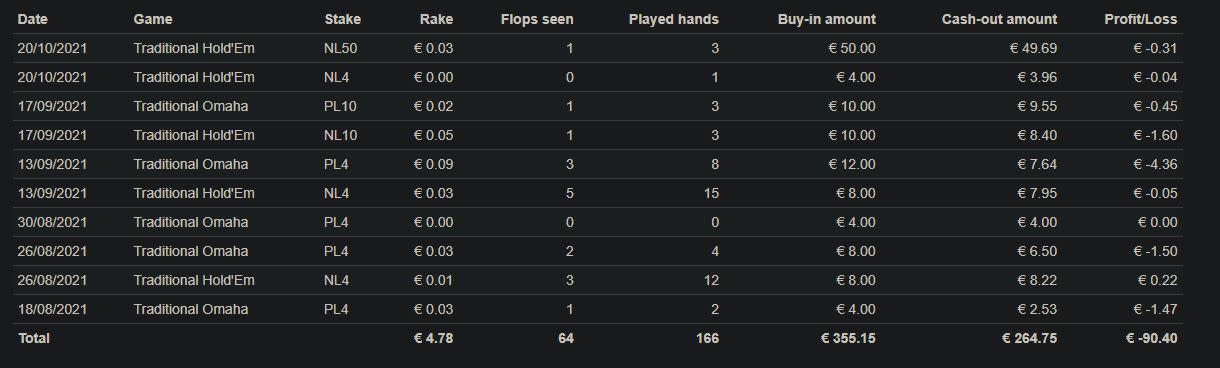Click the row with 15 played hands

coord(598,193)
